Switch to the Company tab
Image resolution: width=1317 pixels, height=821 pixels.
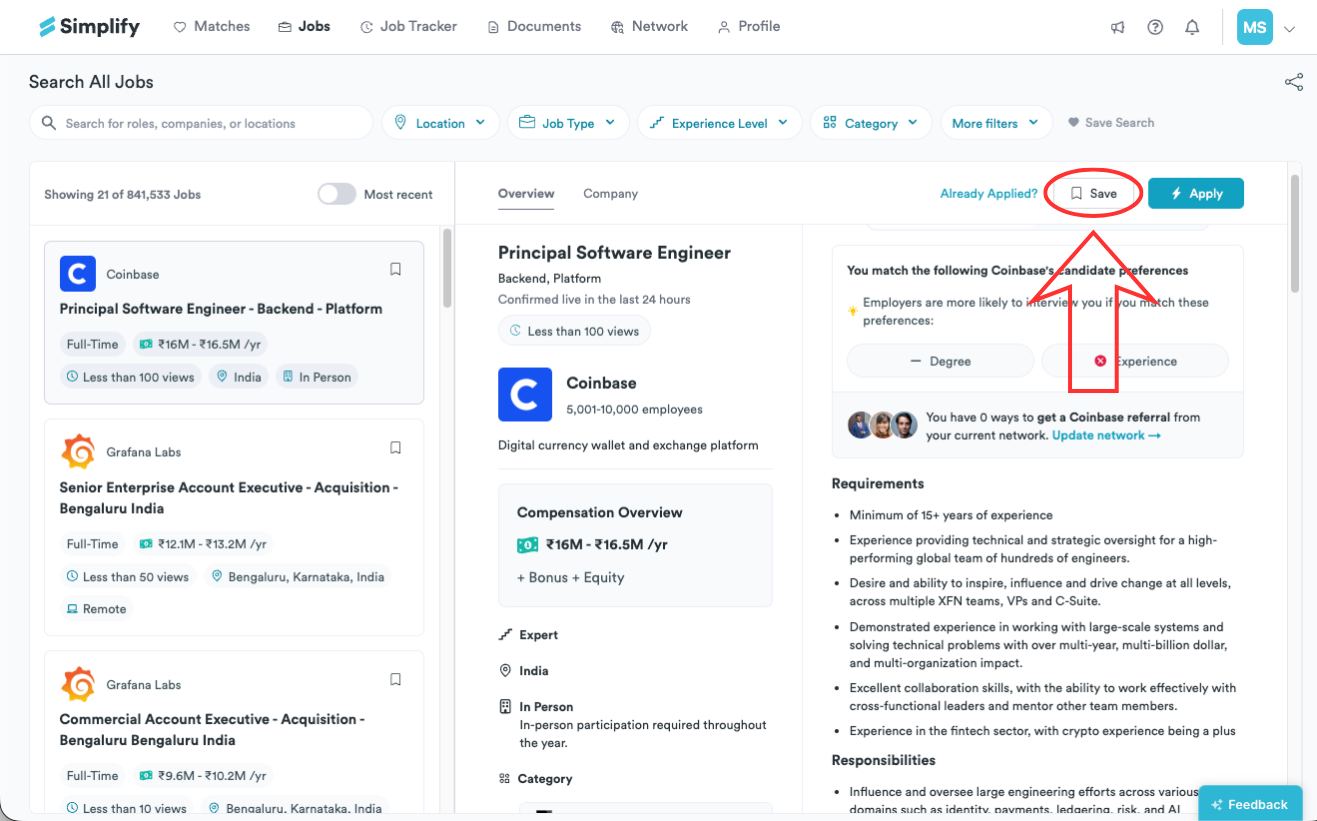(610, 194)
